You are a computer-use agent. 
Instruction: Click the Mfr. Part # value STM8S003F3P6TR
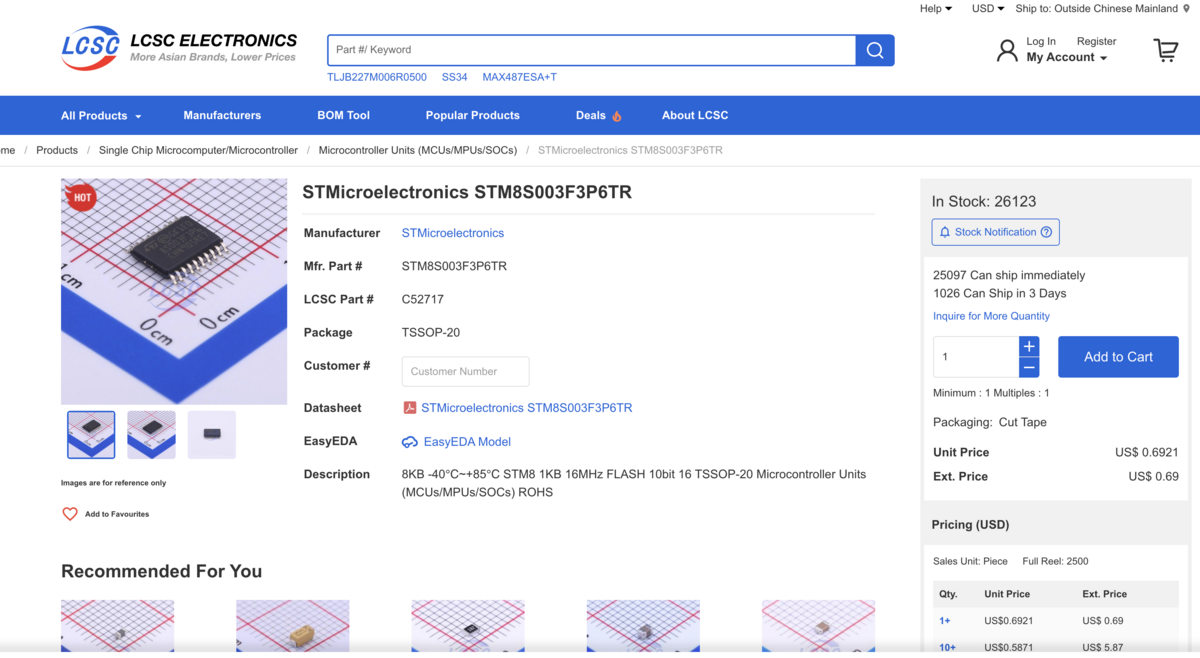coord(454,266)
